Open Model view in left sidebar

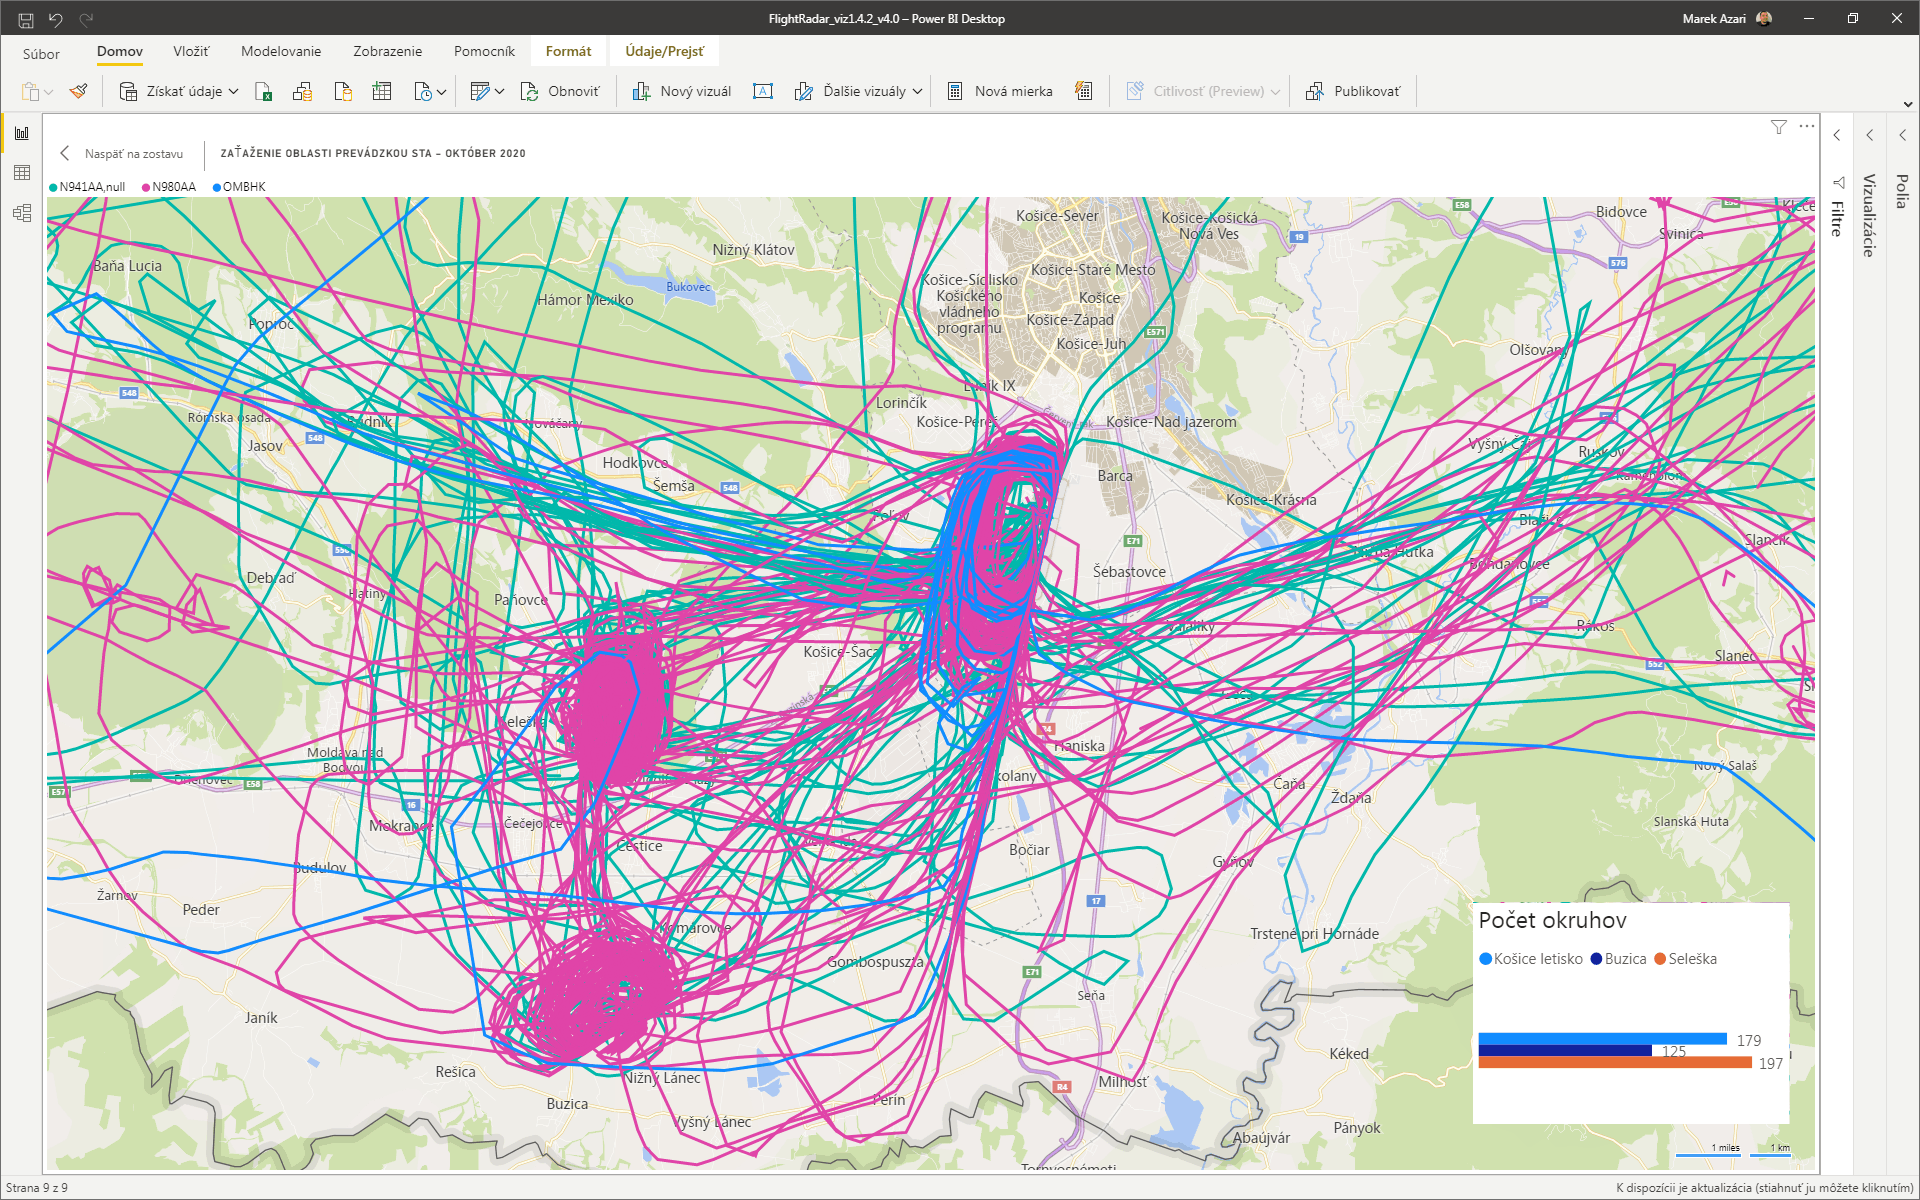pyautogui.click(x=22, y=213)
